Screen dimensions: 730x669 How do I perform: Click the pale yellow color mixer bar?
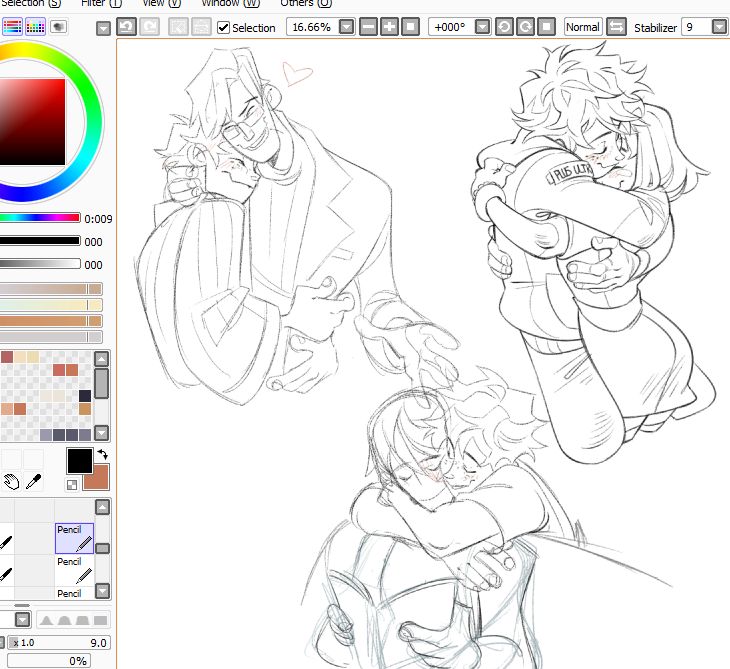click(51, 305)
